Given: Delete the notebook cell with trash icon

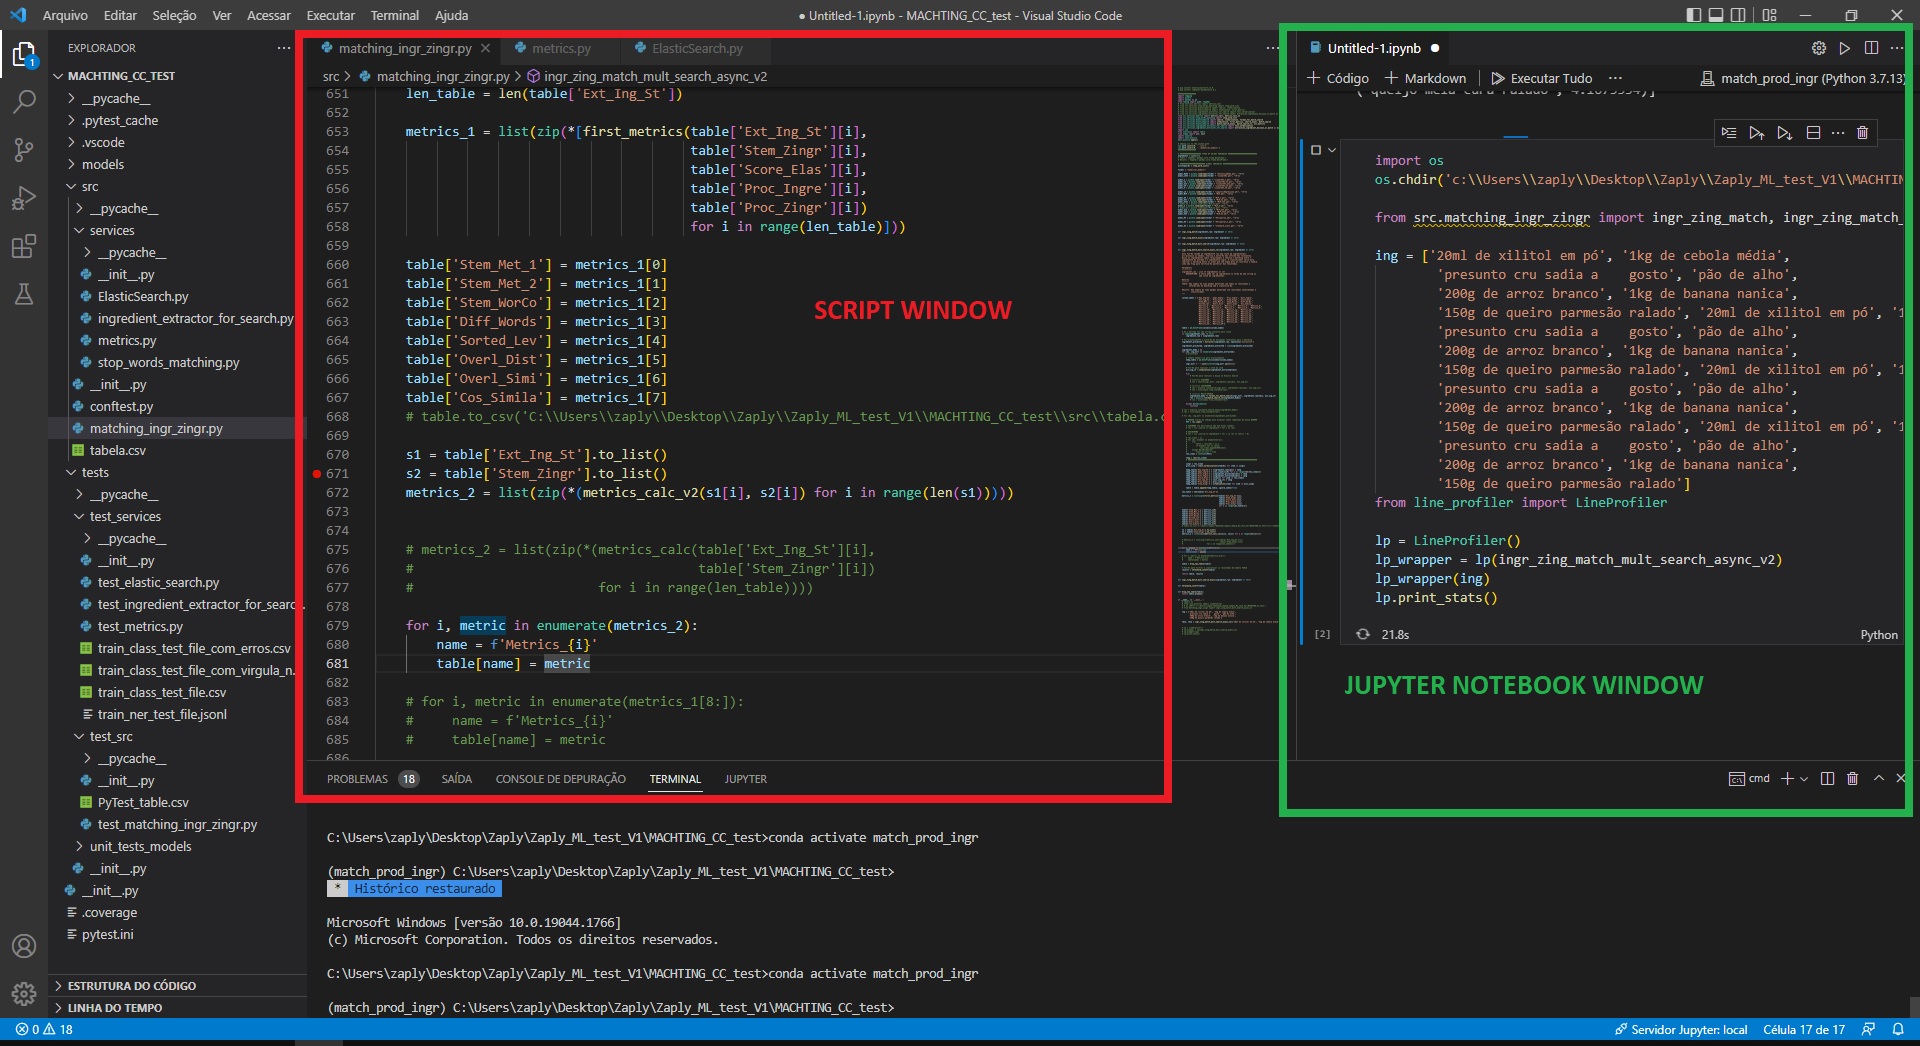Looking at the screenshot, I should click(x=1862, y=133).
